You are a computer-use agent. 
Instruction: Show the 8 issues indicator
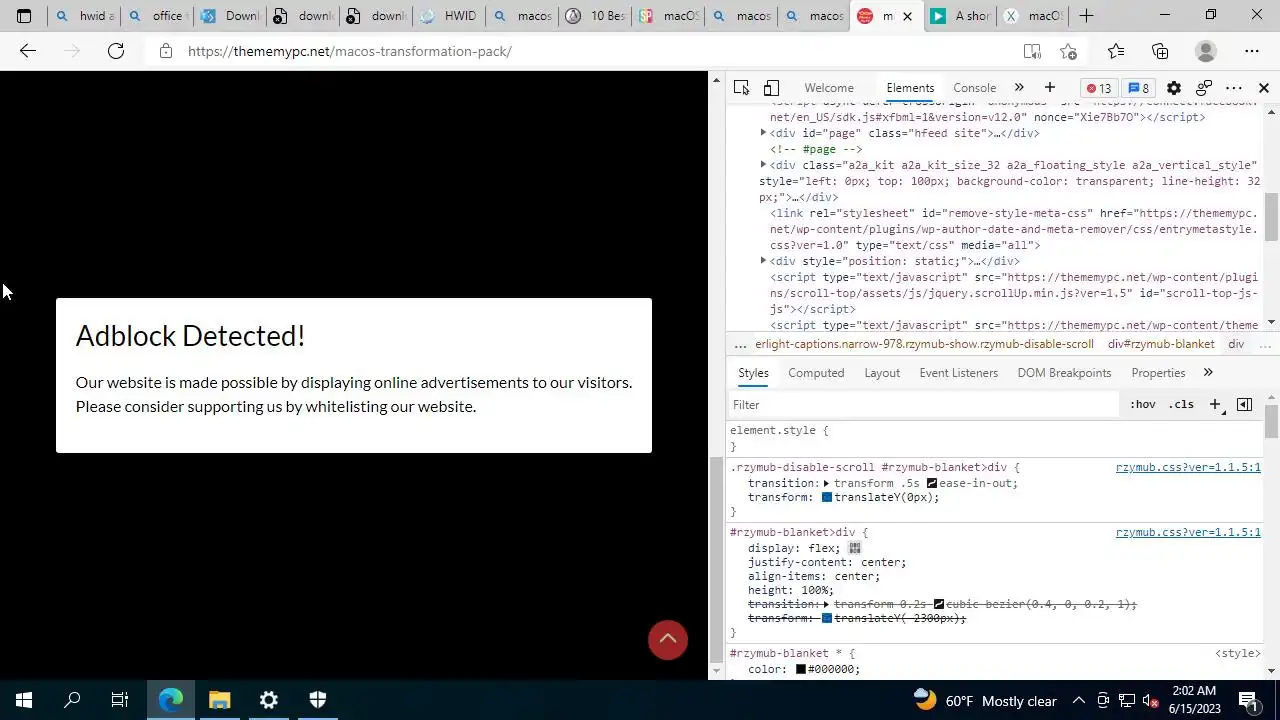(1139, 88)
